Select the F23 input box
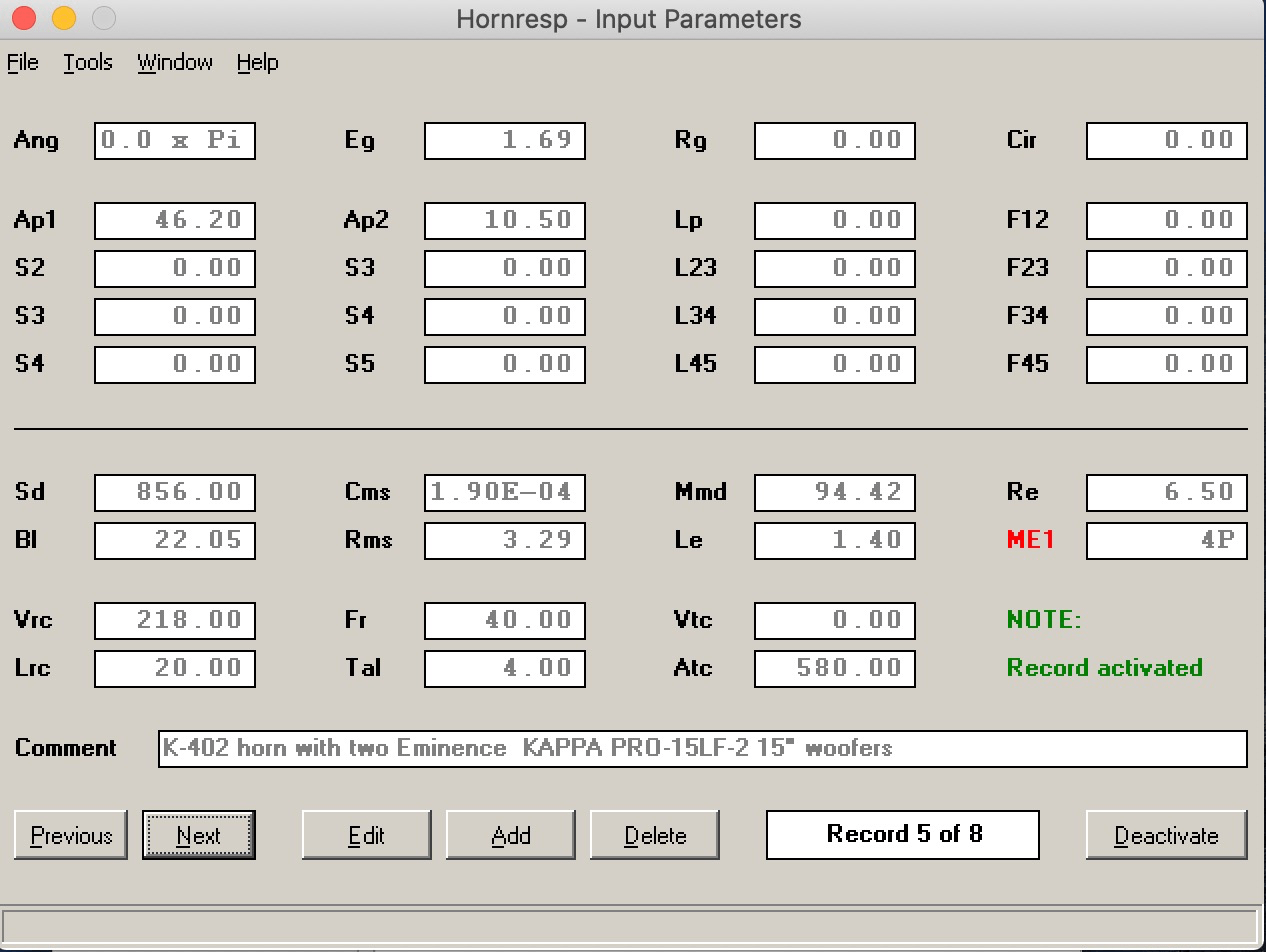This screenshot has width=1266, height=952. pos(1167,269)
